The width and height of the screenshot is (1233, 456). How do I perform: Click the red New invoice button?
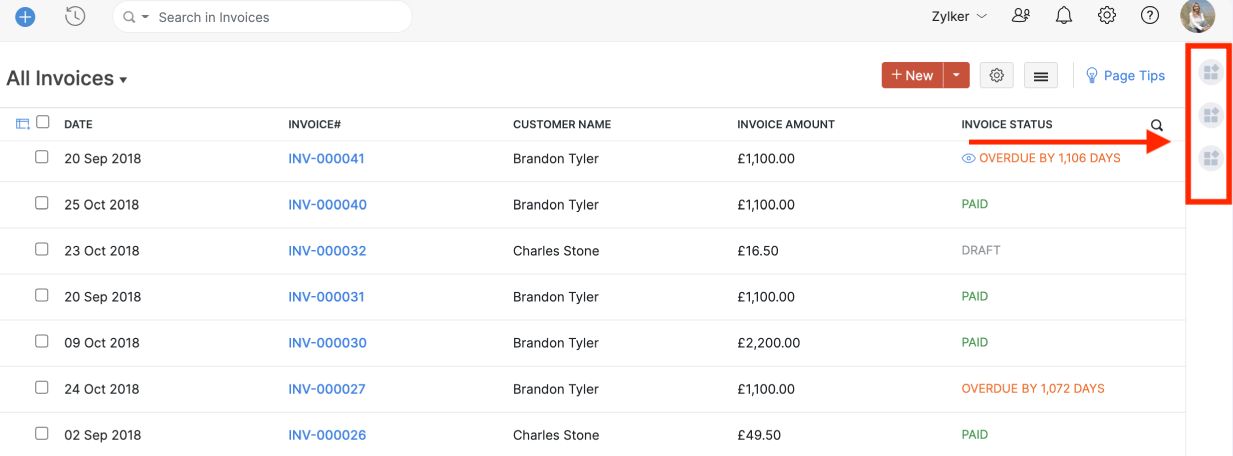[x=912, y=75]
